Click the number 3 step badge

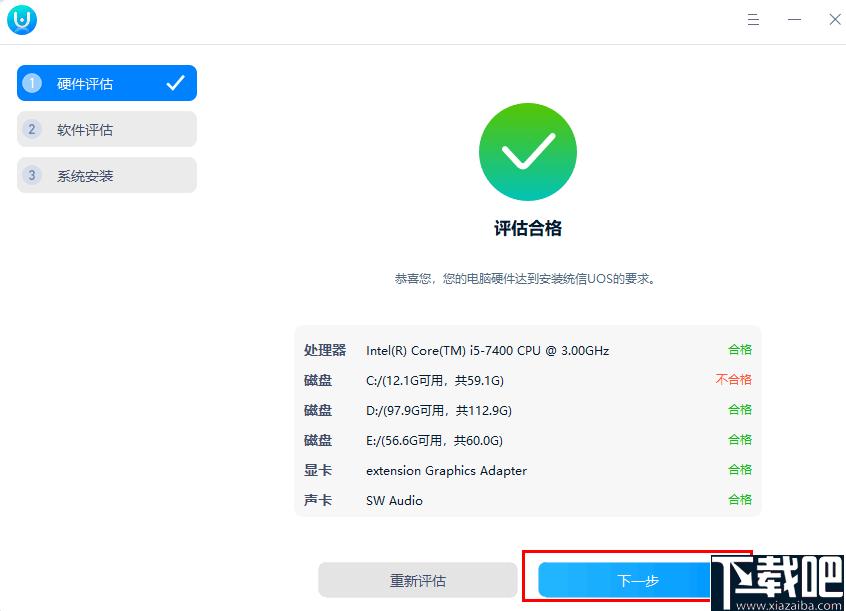[x=32, y=175]
